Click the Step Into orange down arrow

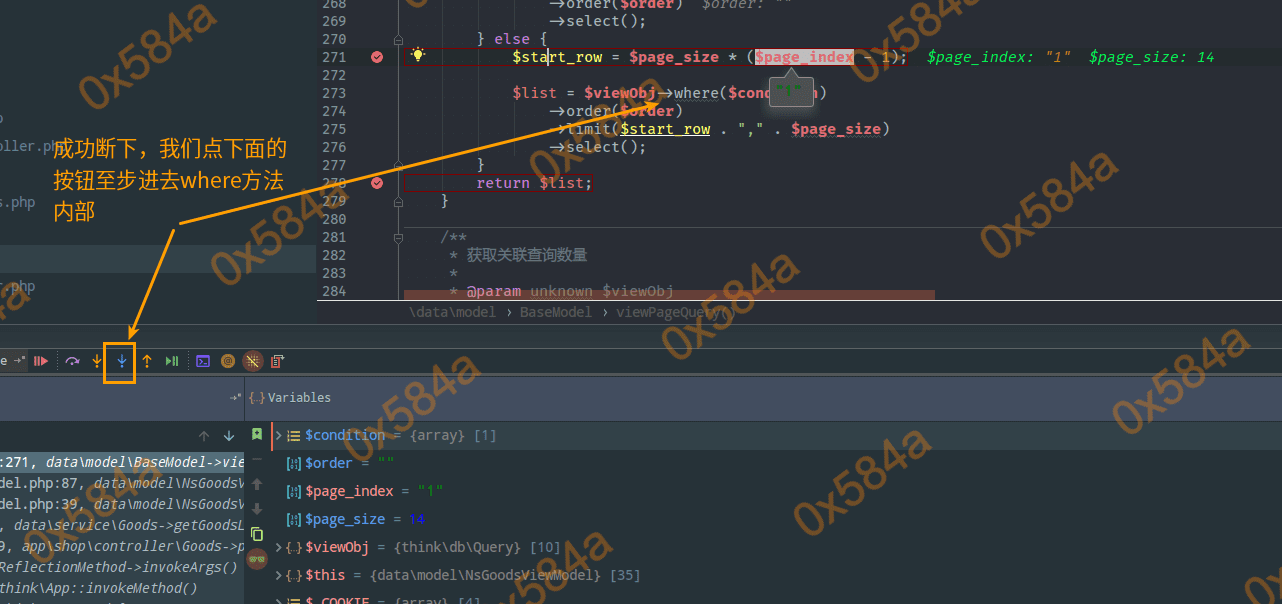pos(97,361)
